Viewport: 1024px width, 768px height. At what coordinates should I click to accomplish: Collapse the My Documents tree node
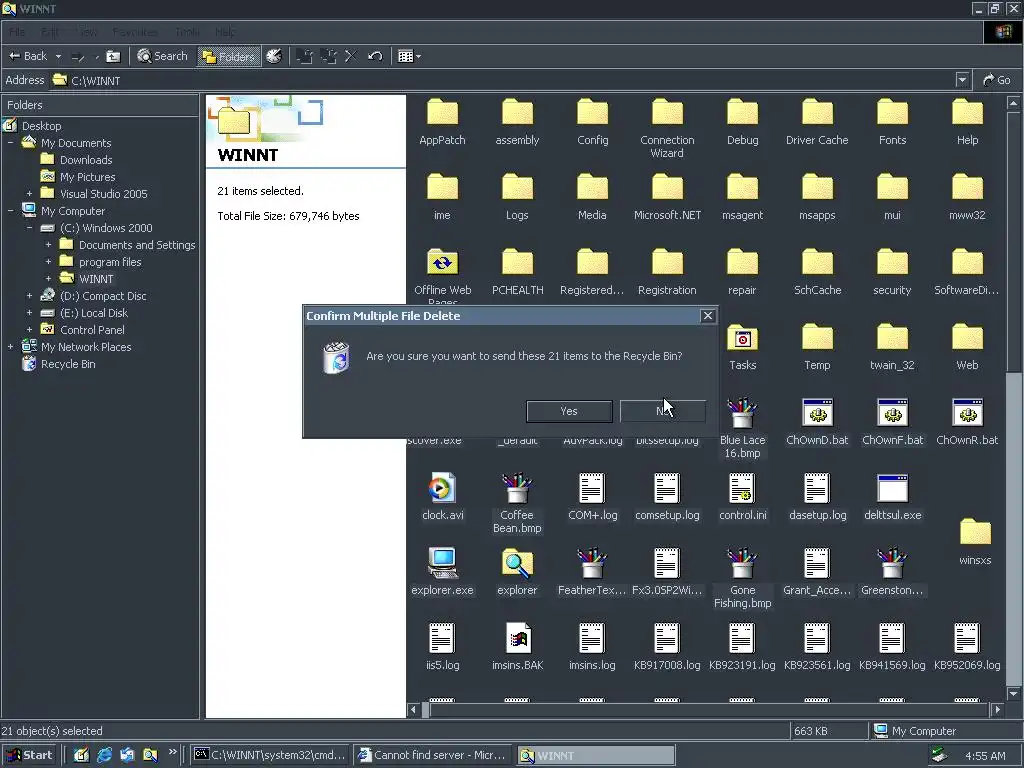click(10, 142)
